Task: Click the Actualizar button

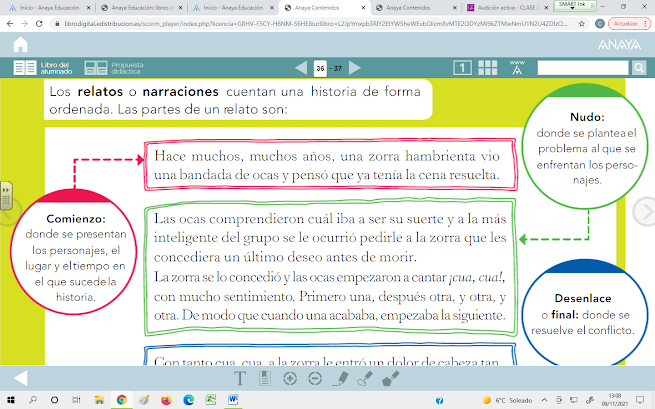Action: 629,24
